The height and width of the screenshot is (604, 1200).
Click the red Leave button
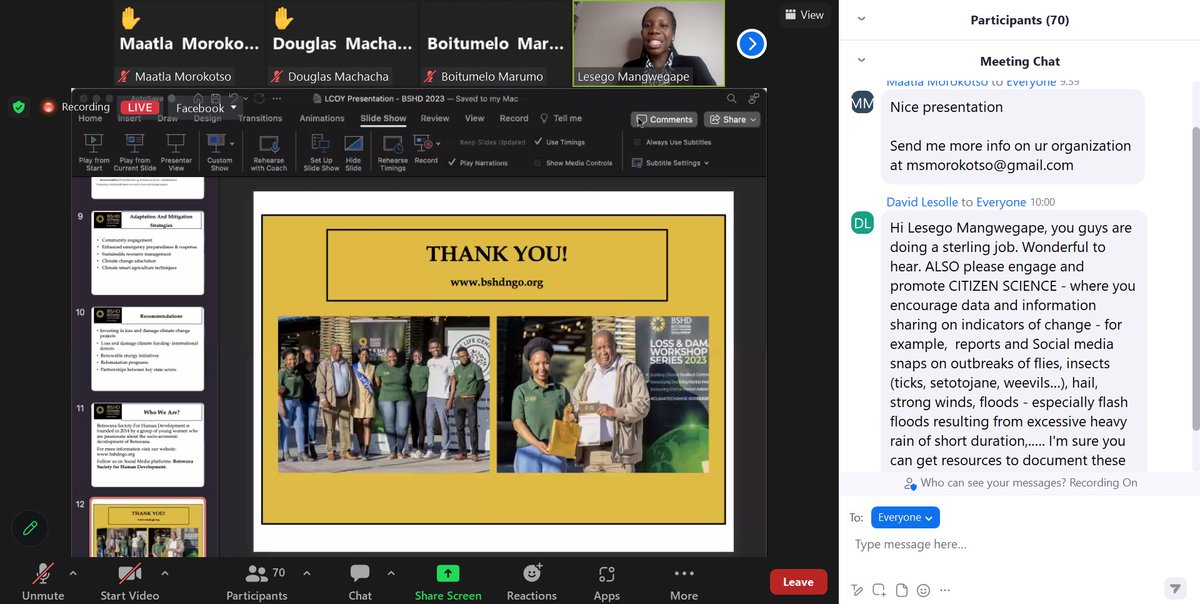click(798, 582)
